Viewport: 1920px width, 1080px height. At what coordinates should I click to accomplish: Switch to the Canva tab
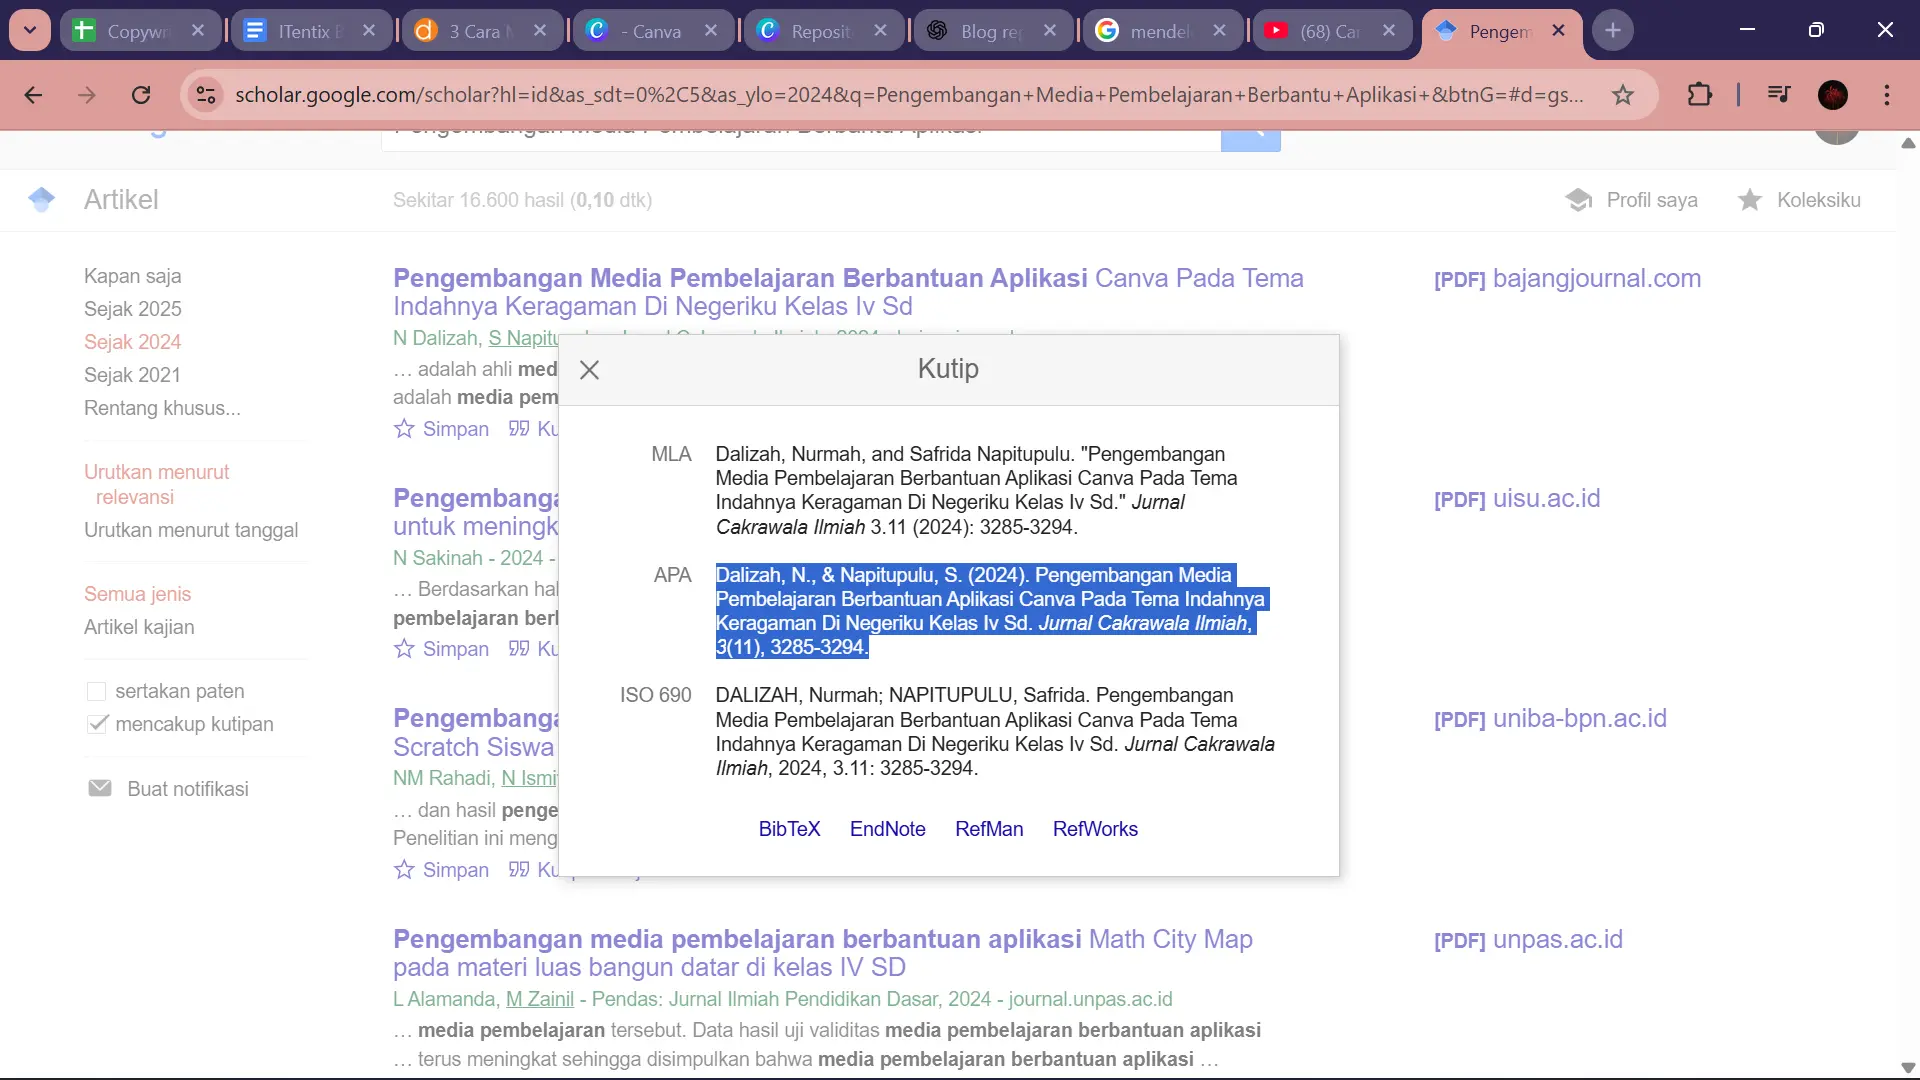coord(650,31)
